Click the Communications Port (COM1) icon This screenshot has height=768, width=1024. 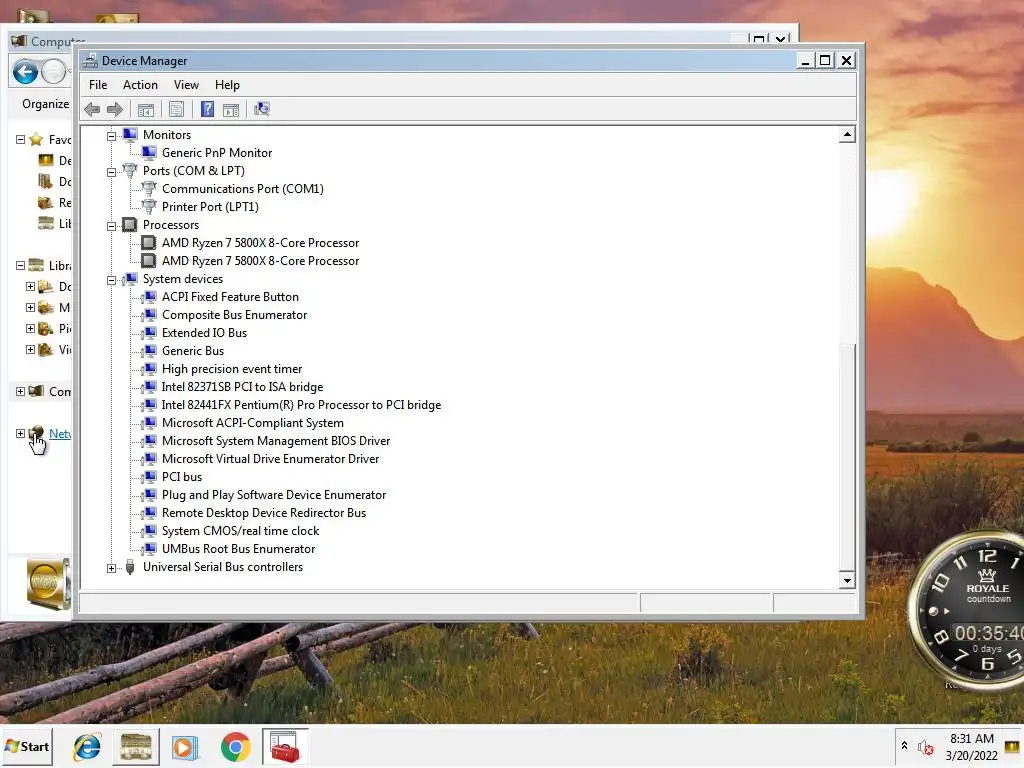[x=149, y=189]
